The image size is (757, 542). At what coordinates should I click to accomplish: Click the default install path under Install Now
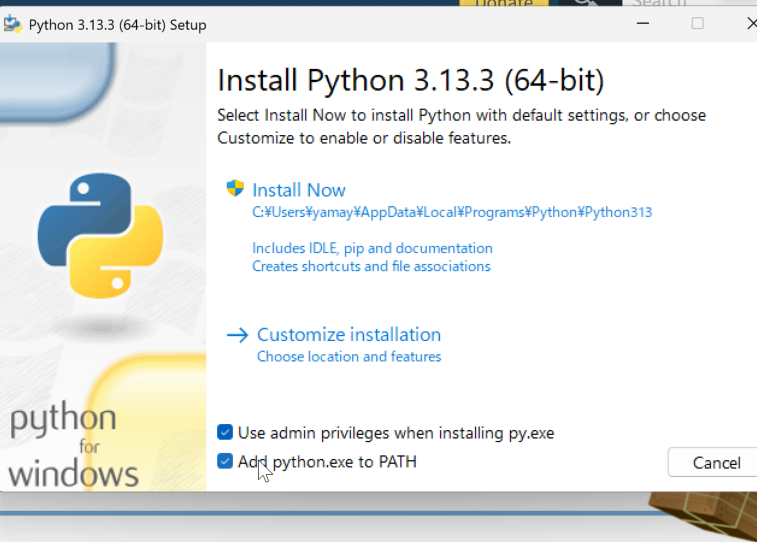(452, 212)
